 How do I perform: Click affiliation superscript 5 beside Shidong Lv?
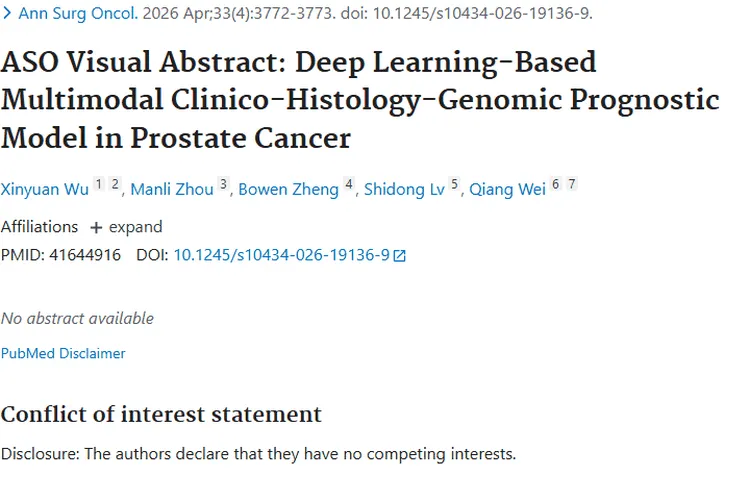[x=455, y=184]
